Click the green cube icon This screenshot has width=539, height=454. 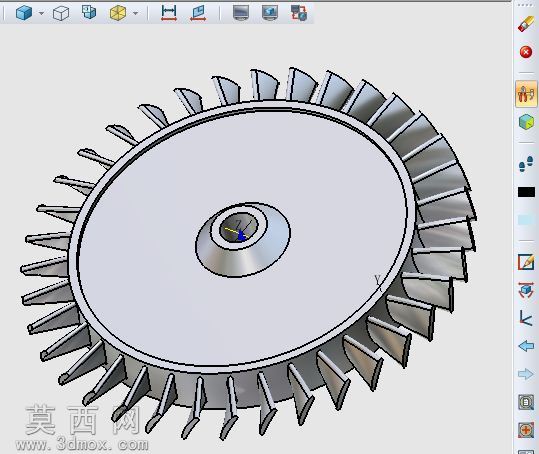pos(526,122)
